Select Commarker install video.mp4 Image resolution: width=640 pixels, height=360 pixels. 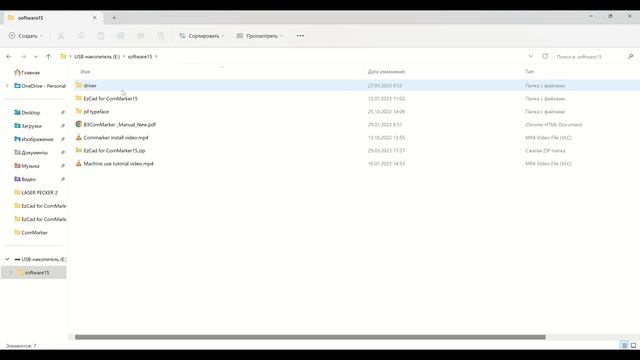[x=116, y=138]
